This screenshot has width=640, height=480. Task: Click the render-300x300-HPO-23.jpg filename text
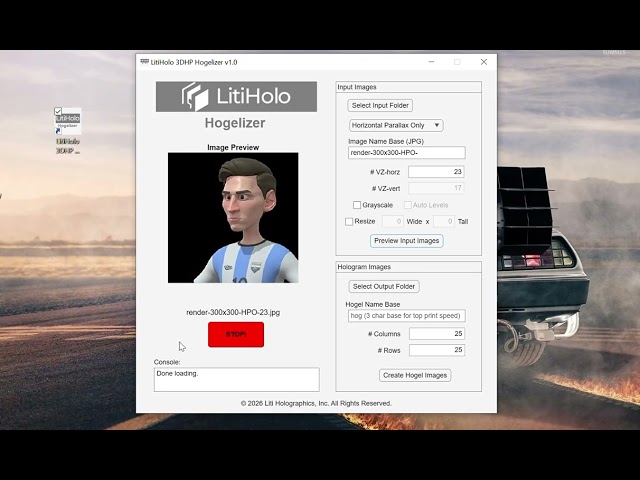click(x=233, y=313)
